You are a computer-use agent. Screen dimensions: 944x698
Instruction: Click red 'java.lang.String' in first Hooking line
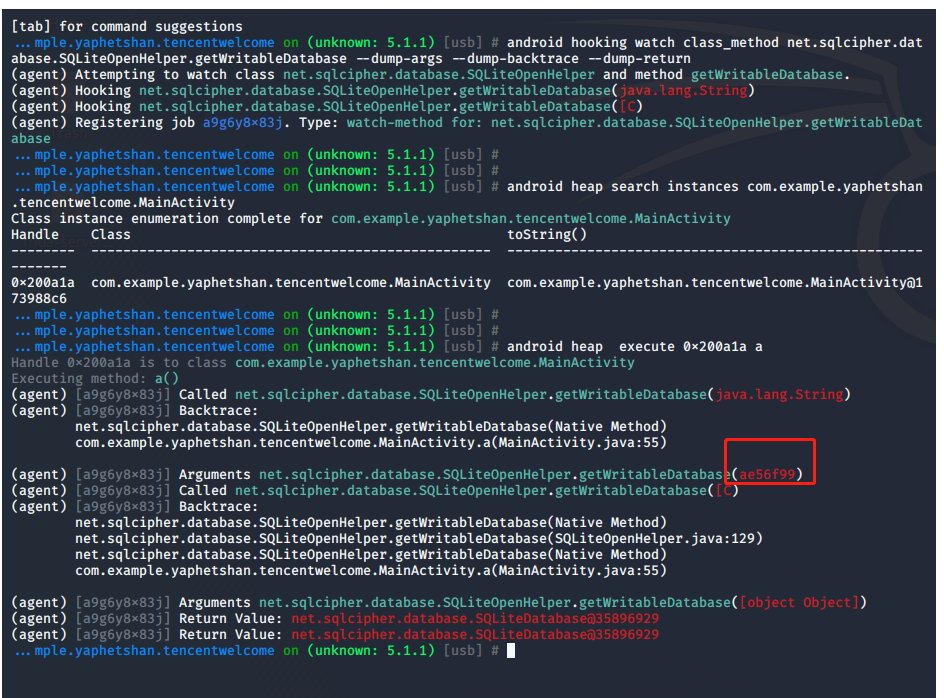pos(683,91)
